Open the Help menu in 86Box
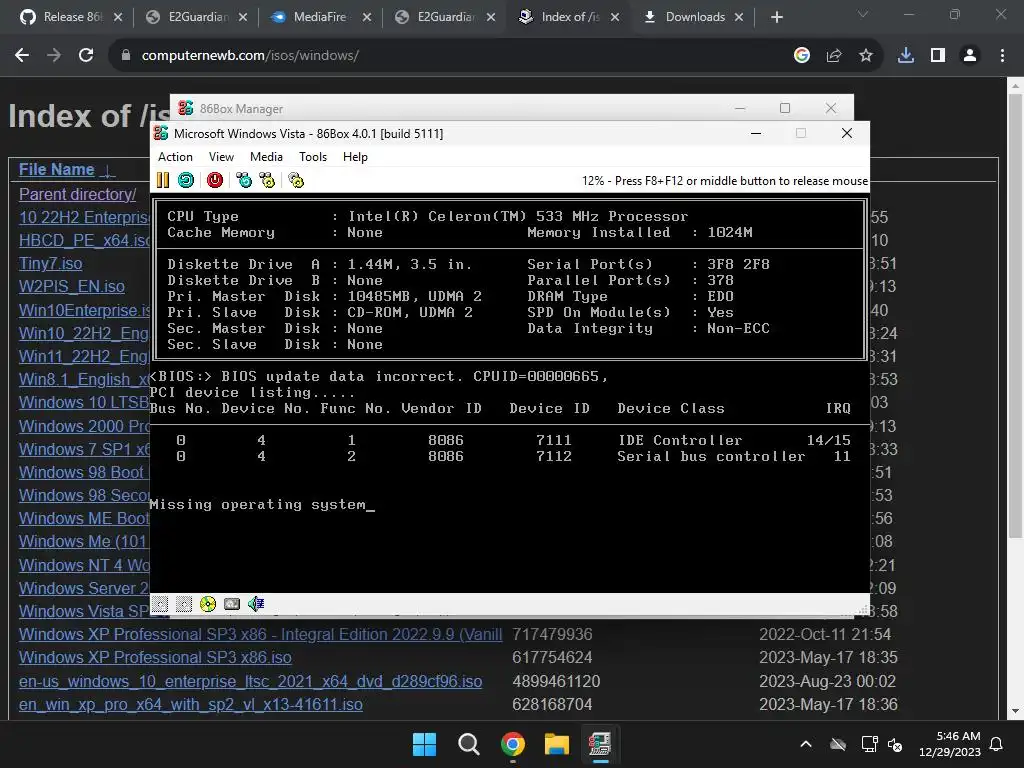Viewport: 1024px width, 768px height. [355, 157]
